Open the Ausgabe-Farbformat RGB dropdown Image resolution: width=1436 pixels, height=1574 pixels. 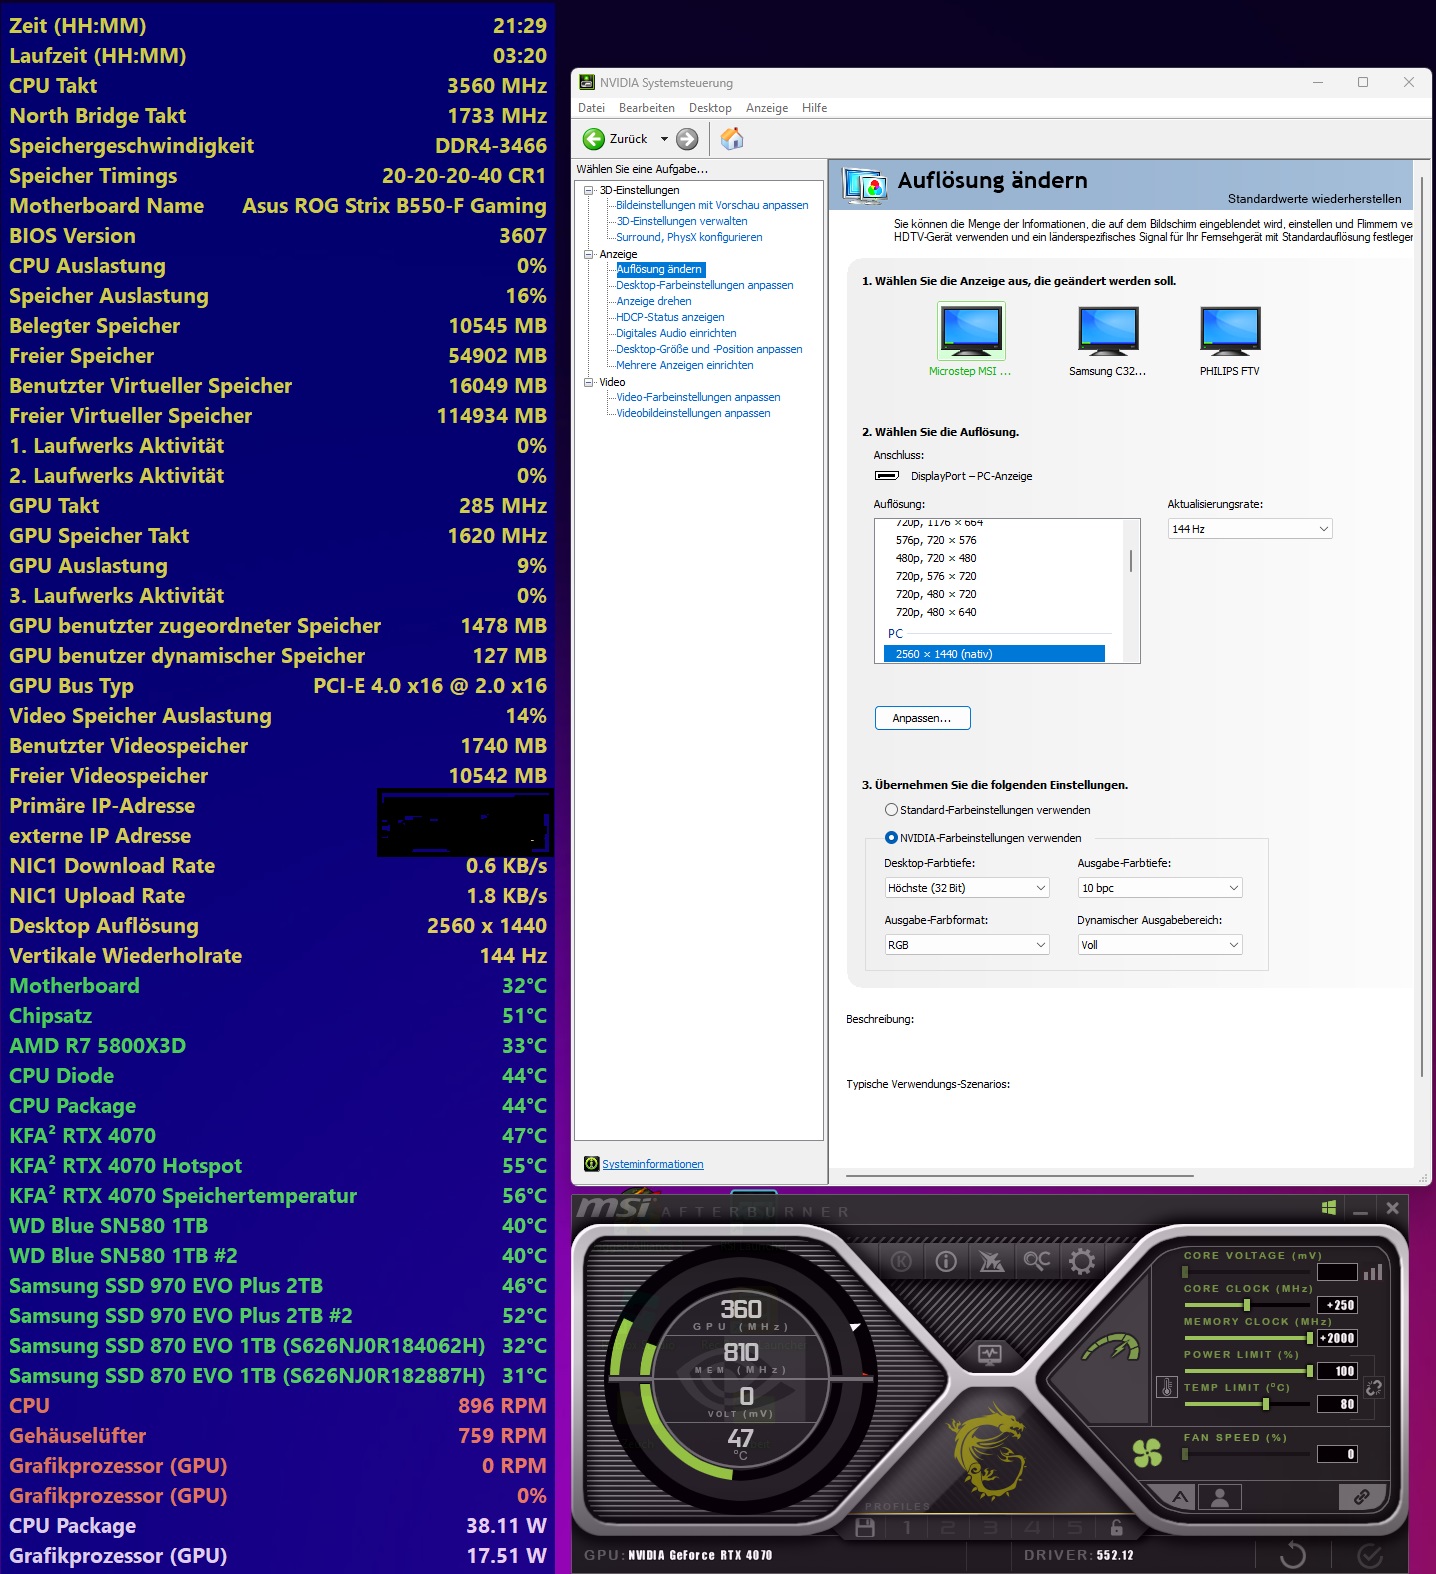967,945
